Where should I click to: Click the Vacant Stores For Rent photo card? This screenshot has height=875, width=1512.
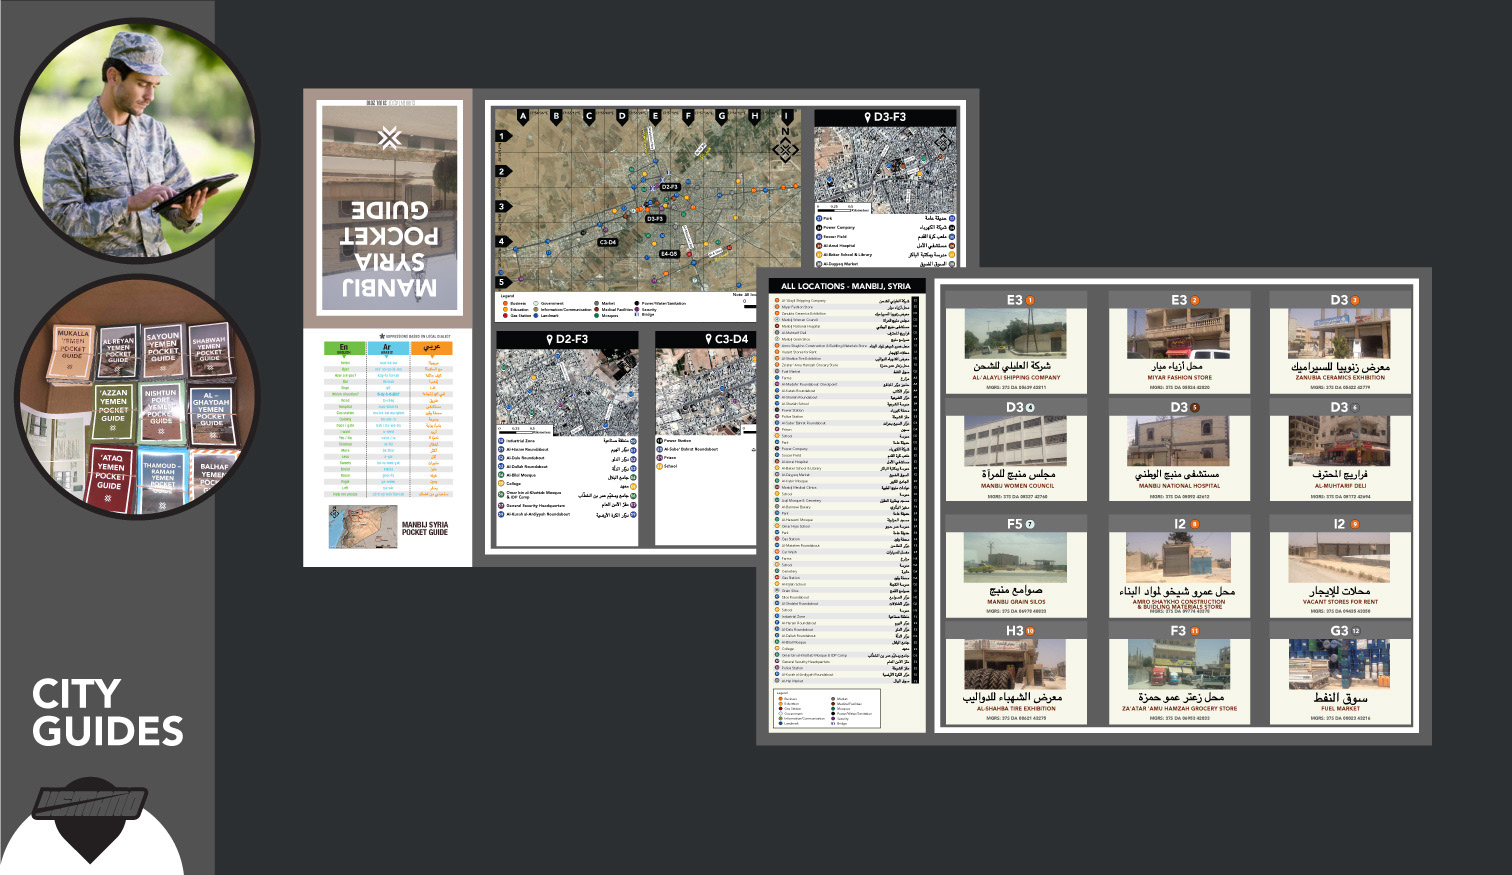click(1340, 565)
